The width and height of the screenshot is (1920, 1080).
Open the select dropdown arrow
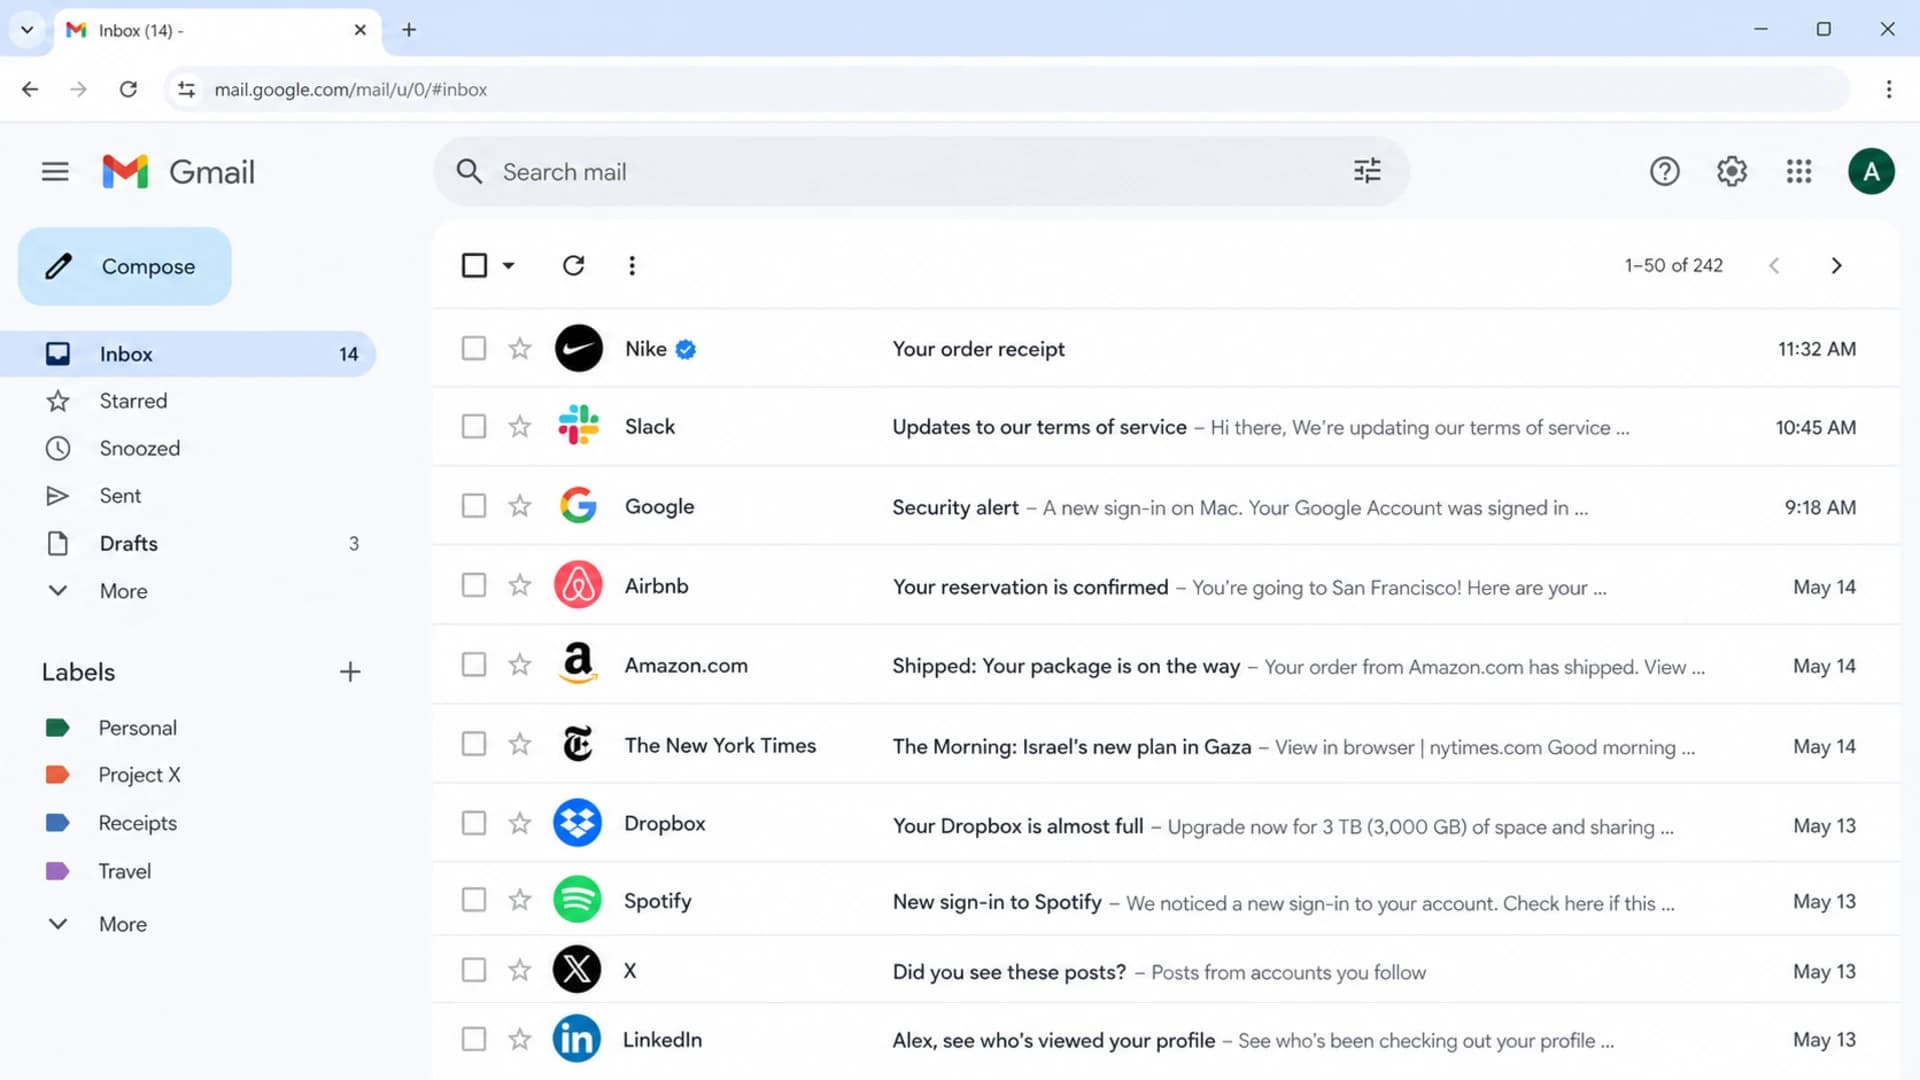pyautogui.click(x=508, y=266)
